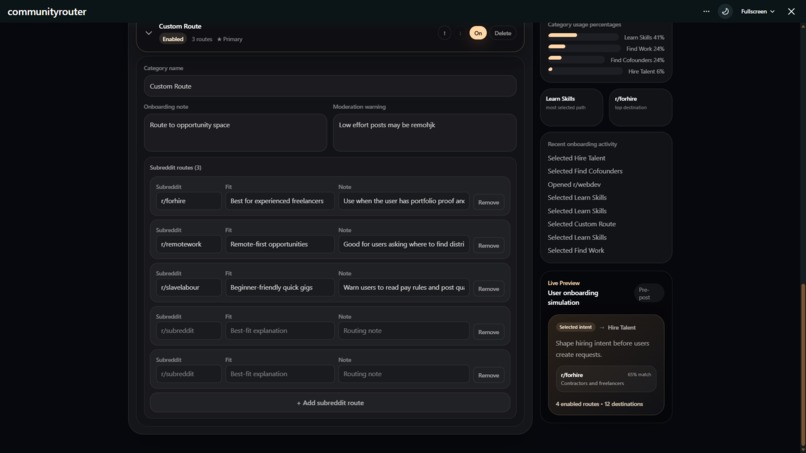Click 'Selected Find Cofounders' activity entry
Image resolution: width=806 pixels, height=453 pixels.
(585, 171)
